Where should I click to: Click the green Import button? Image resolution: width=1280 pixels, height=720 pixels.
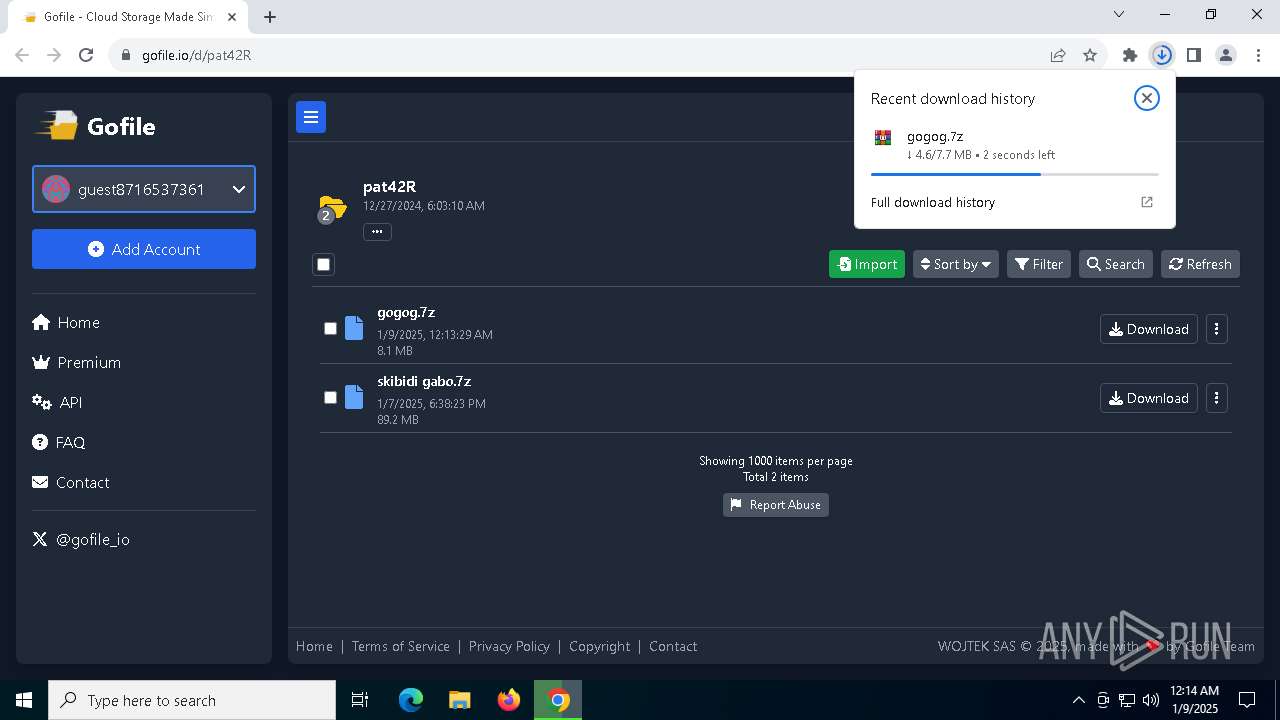(x=867, y=264)
